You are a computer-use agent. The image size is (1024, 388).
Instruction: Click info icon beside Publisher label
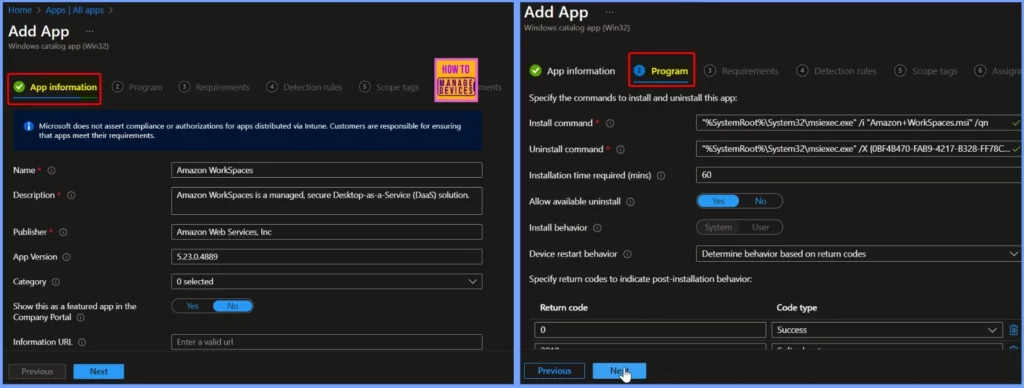point(63,232)
